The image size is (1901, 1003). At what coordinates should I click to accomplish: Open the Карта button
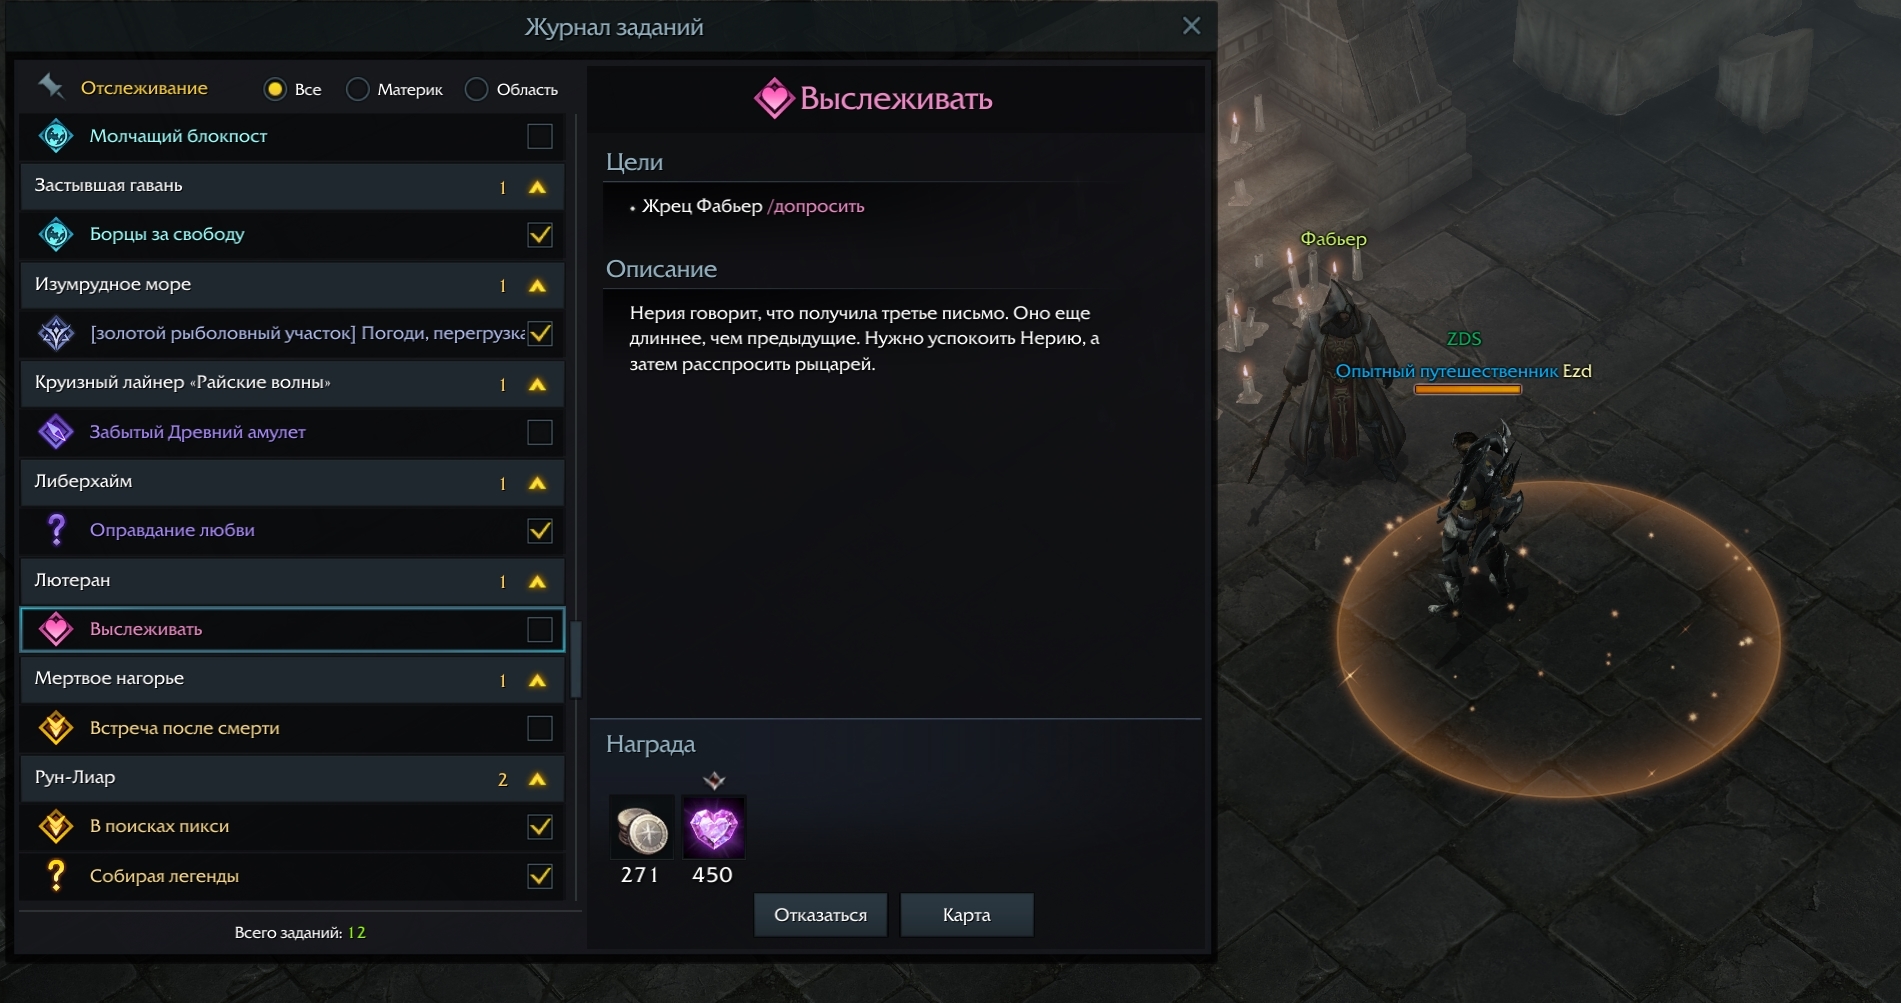[967, 915]
